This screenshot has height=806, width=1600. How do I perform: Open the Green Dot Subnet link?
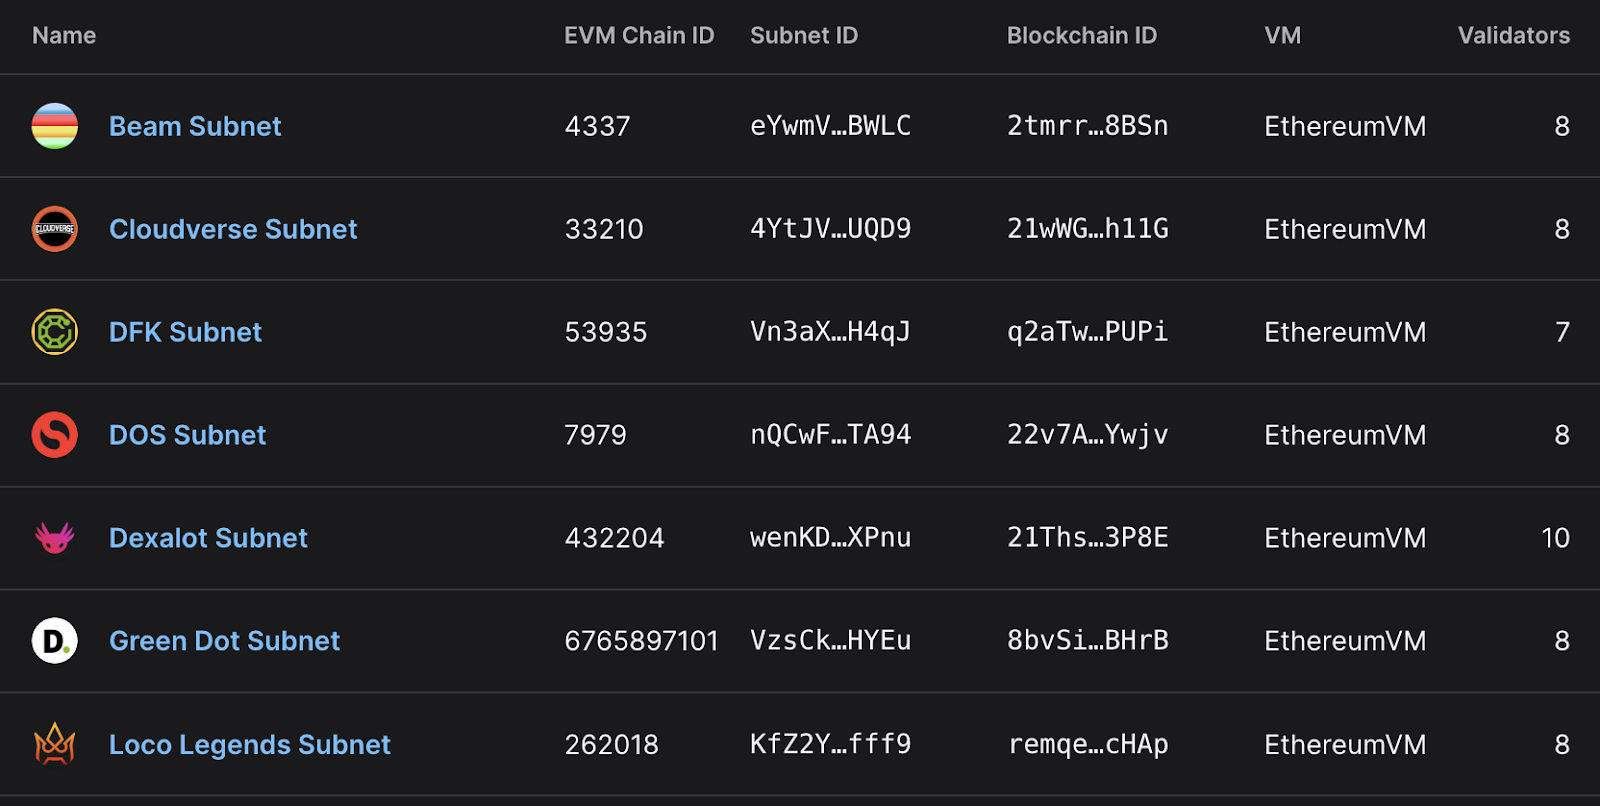coord(224,641)
